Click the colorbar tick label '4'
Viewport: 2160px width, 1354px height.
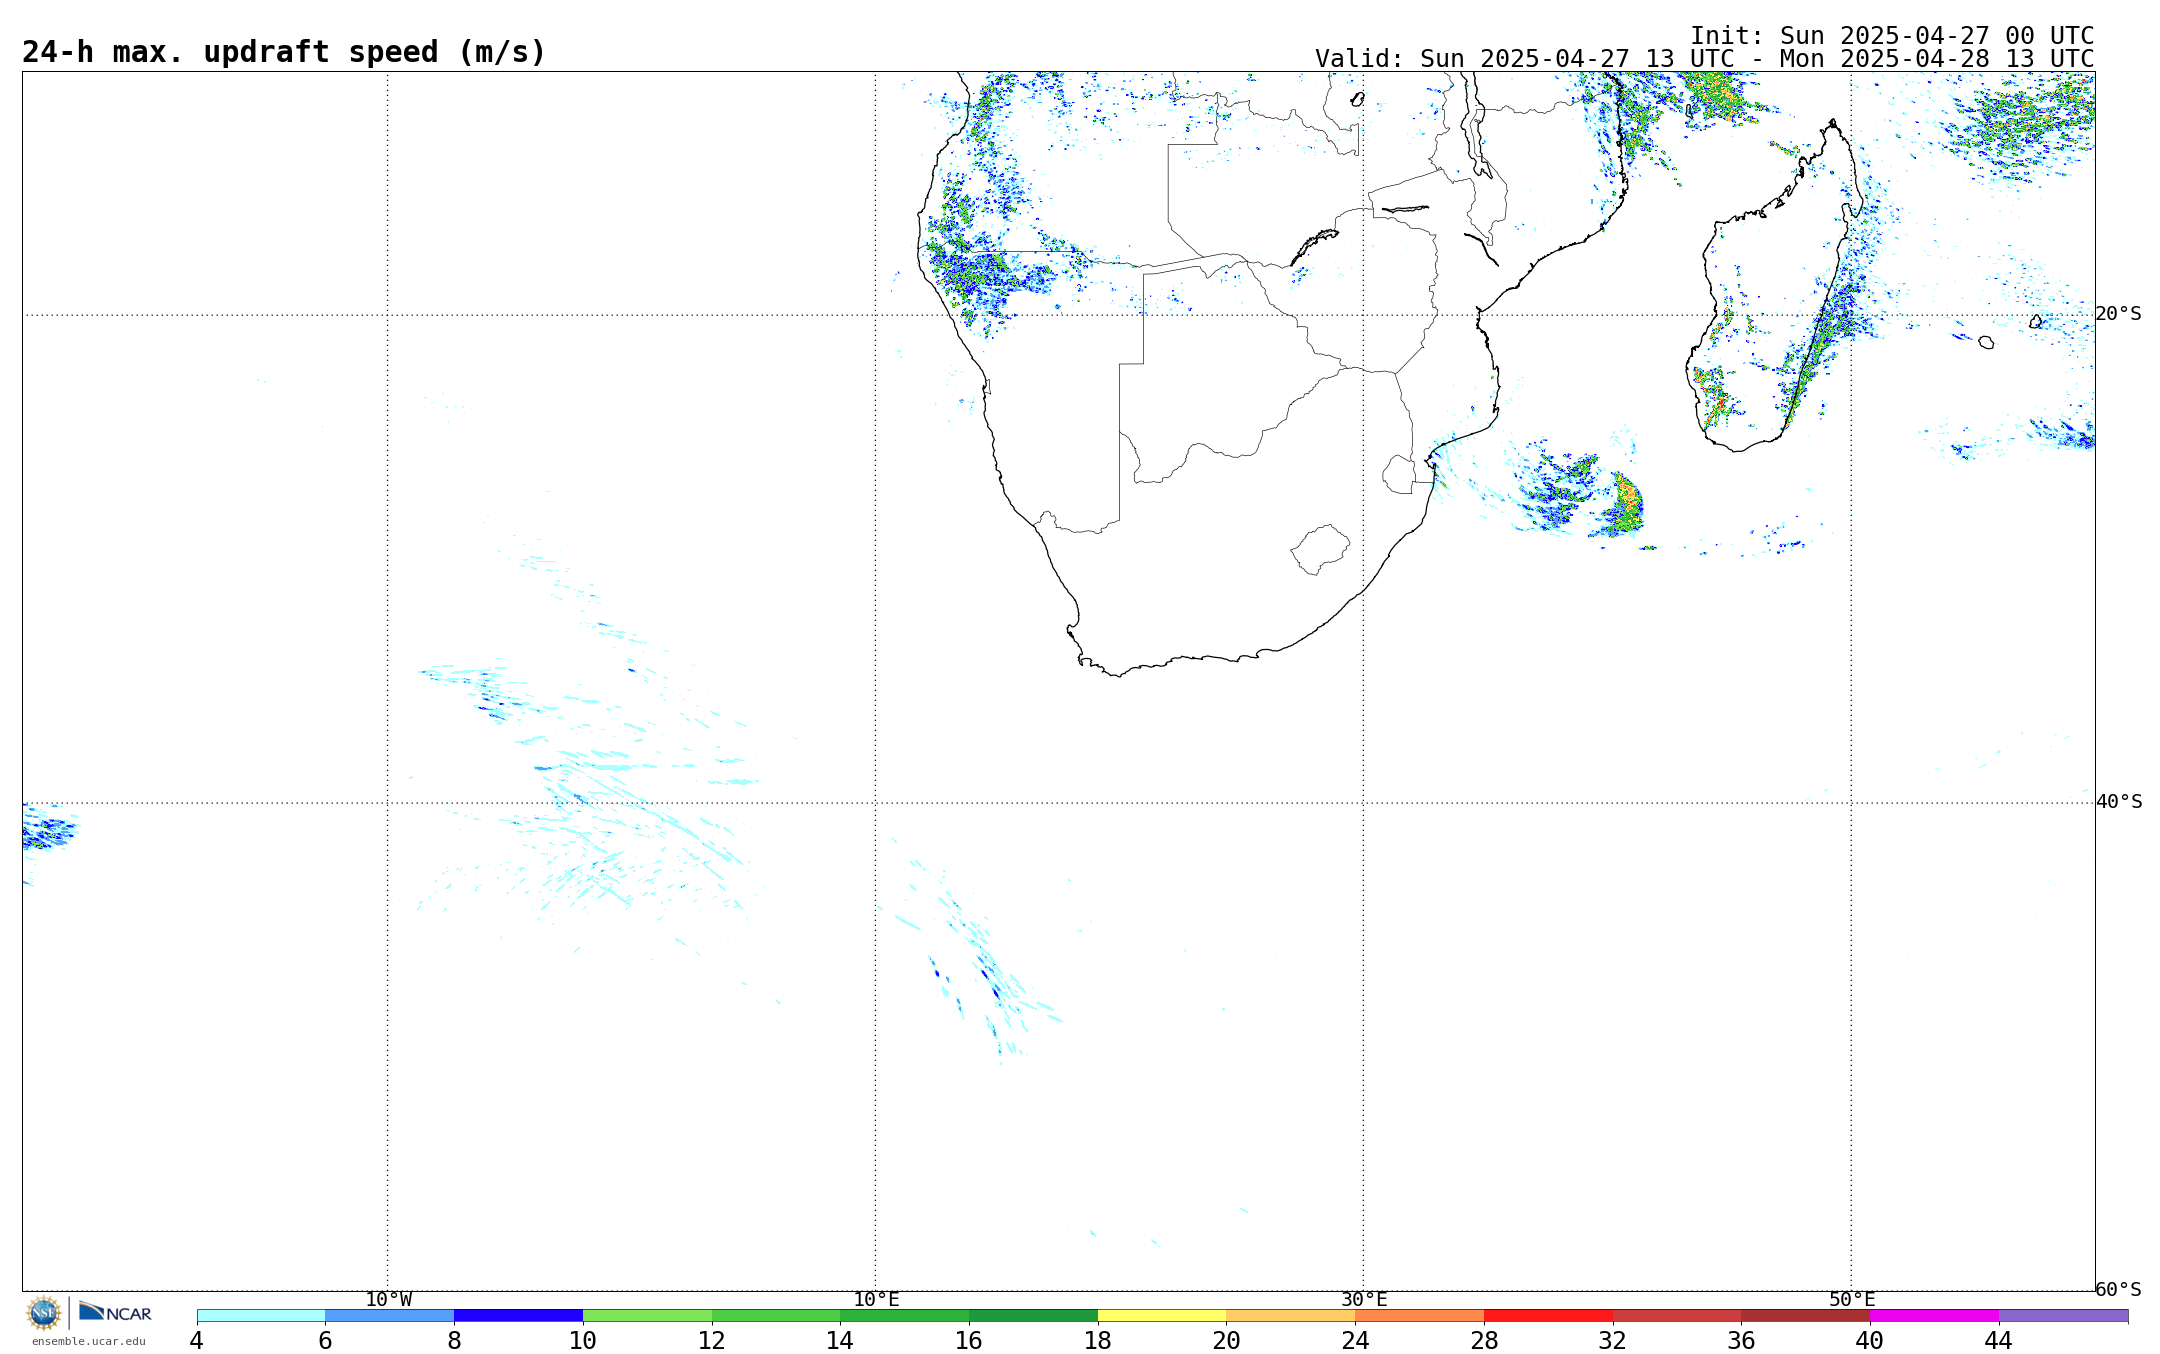click(x=197, y=1341)
